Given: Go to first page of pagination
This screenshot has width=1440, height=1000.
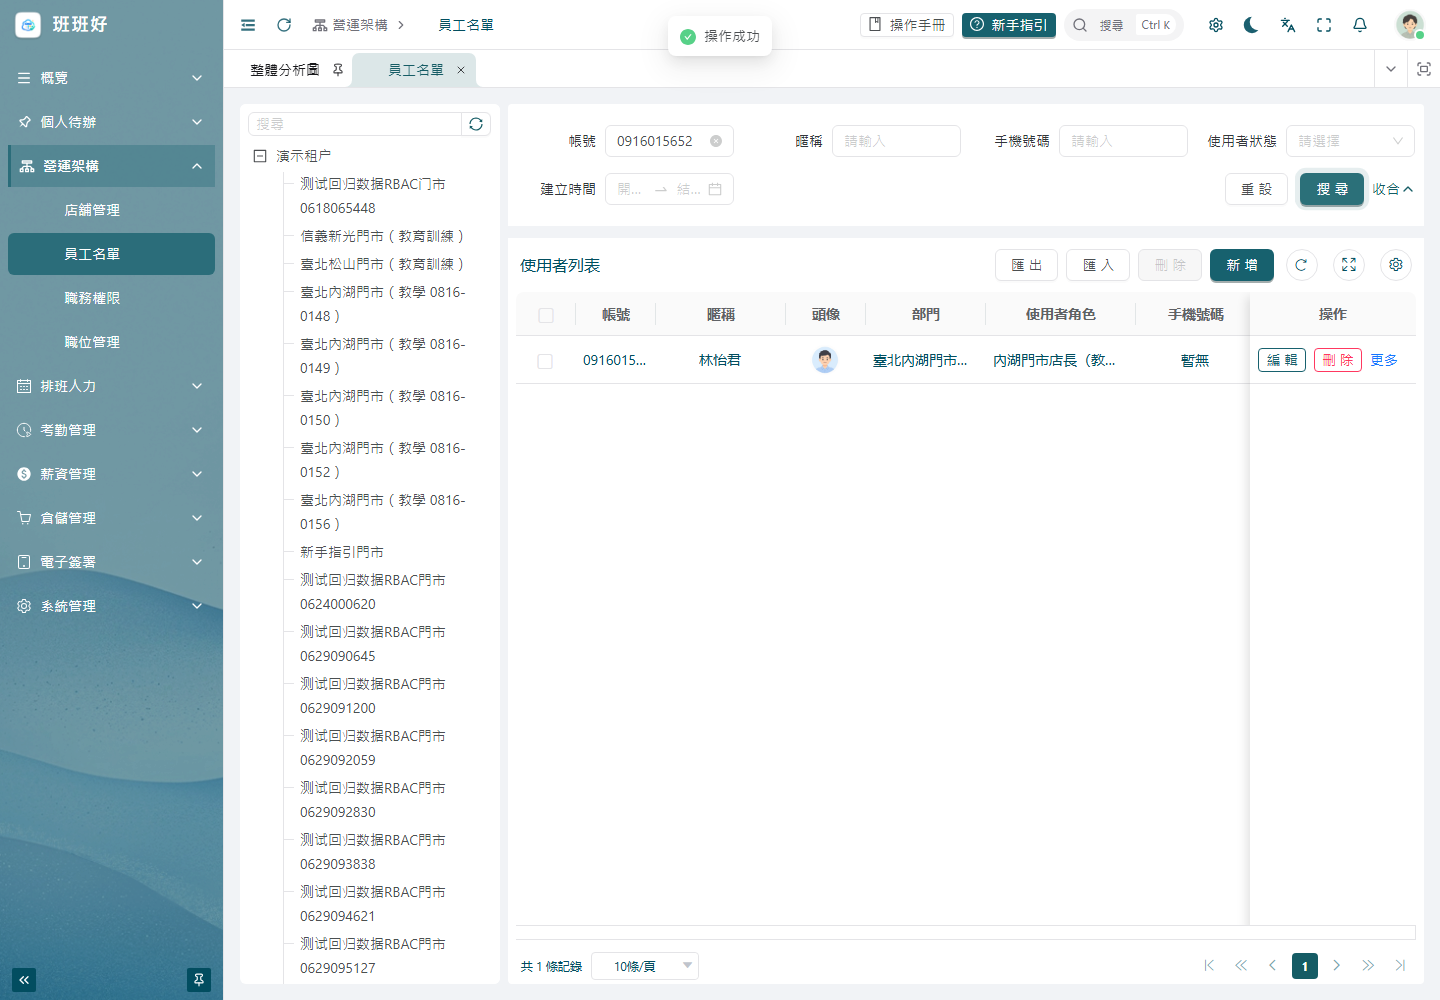Looking at the screenshot, I should 1209,966.
